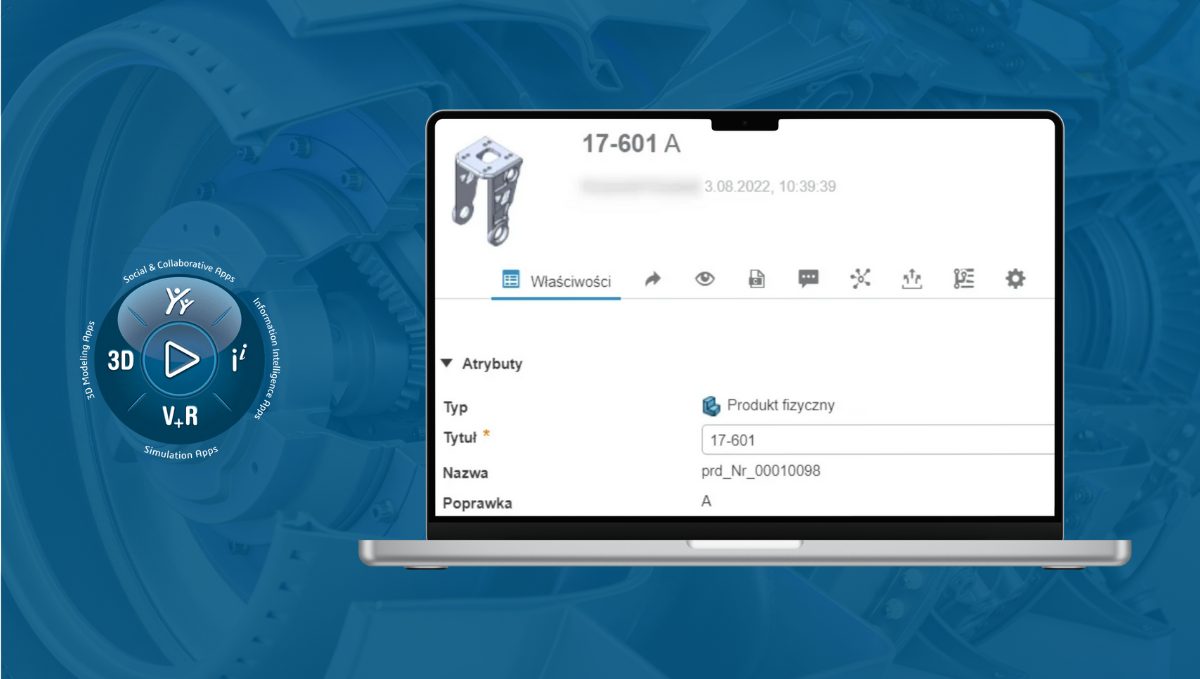This screenshot has height=679, width=1200.
Task: Open the Właściwości tab
Action: [557, 281]
